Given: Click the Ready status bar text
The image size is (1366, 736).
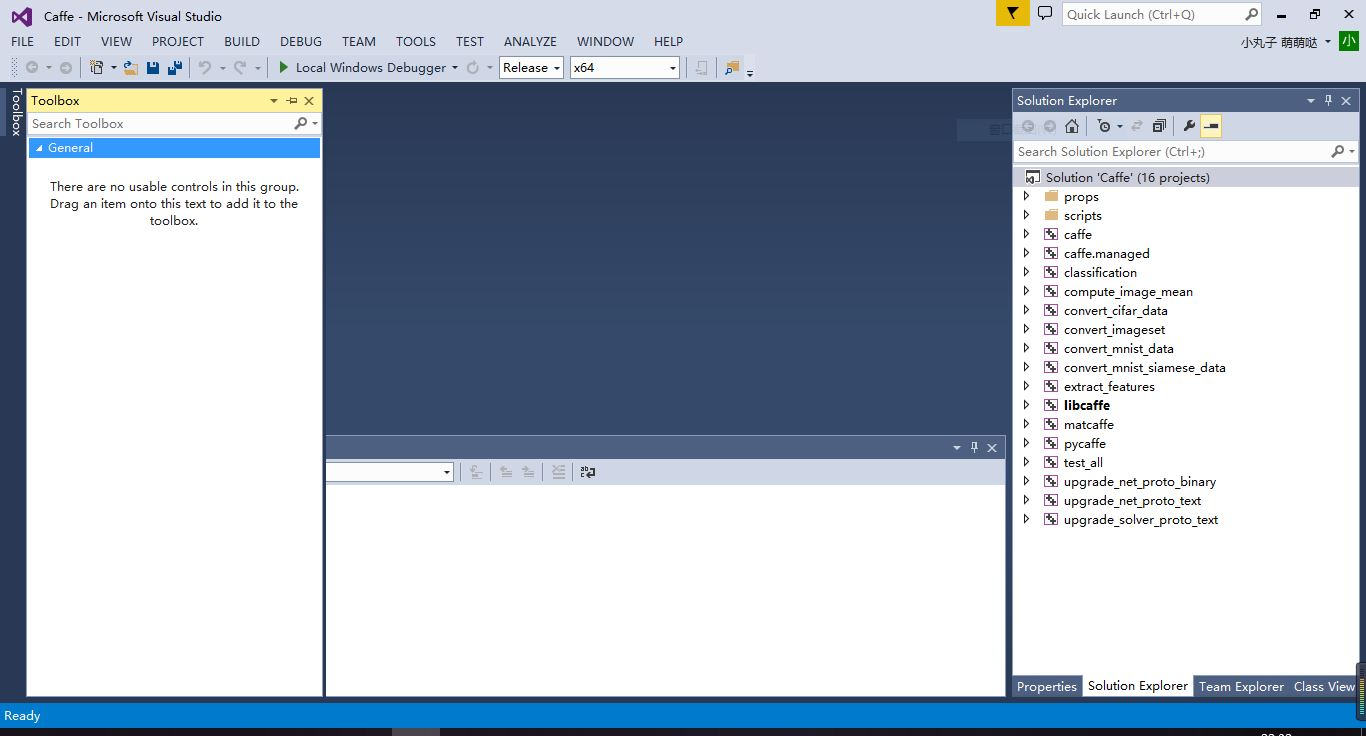Looking at the screenshot, I should pos(22,715).
